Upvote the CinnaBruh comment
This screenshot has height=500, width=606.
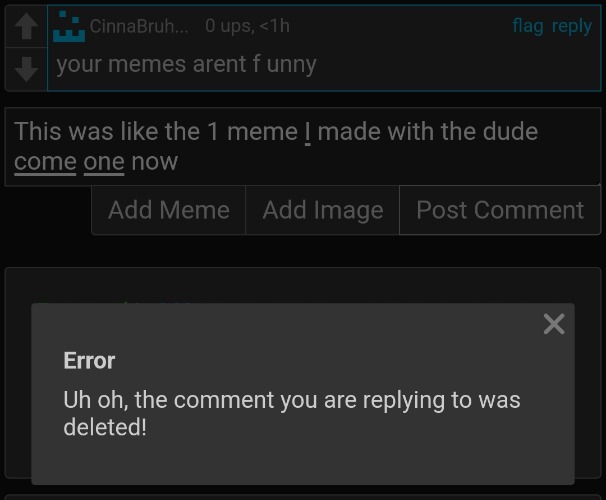click(x=27, y=27)
